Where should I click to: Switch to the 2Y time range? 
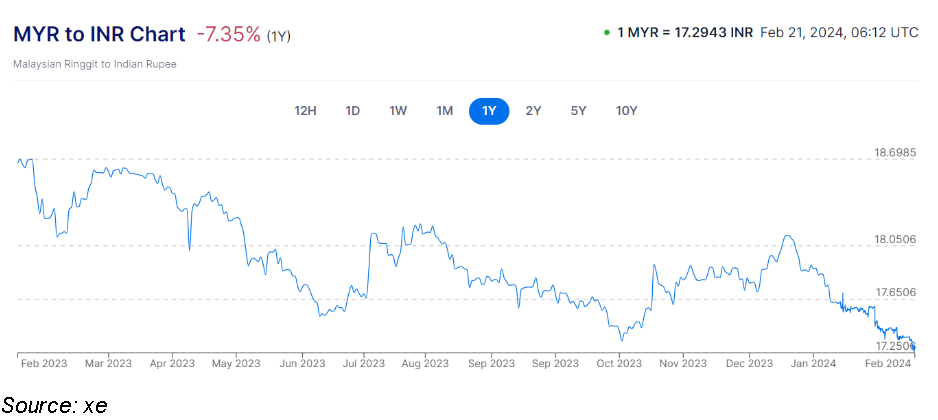533,111
